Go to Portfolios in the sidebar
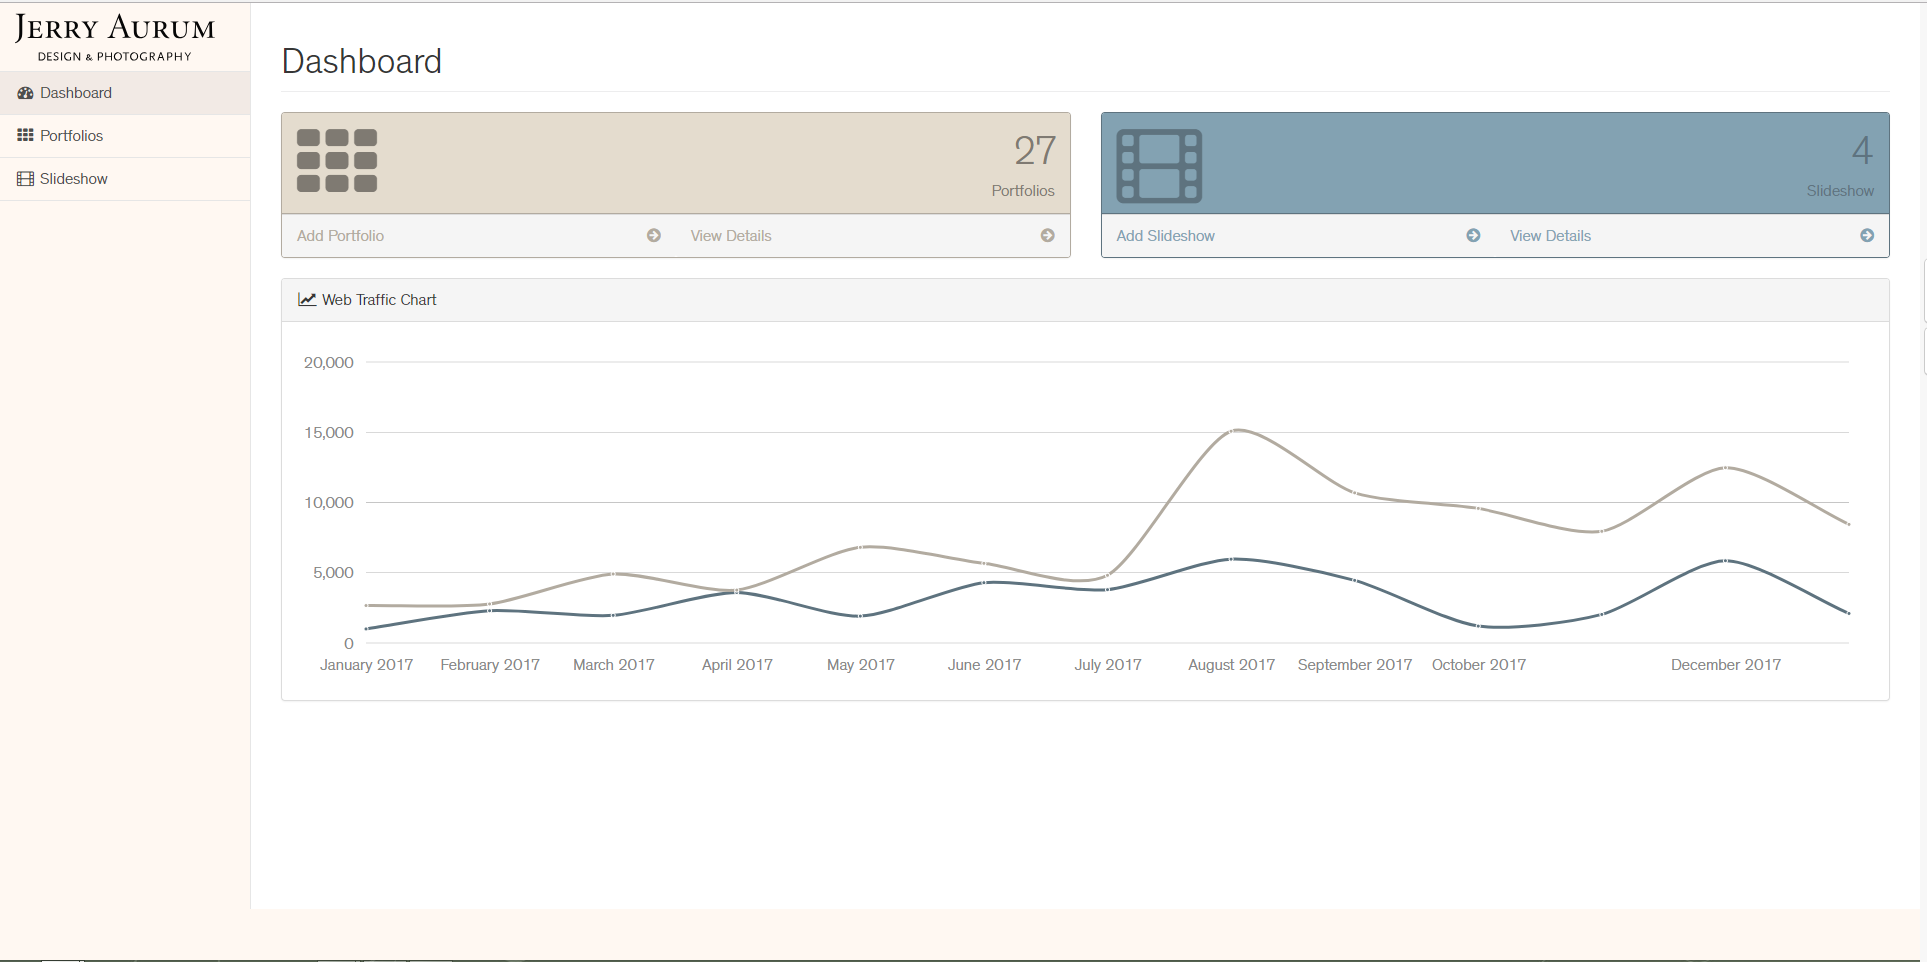Viewport: 1927px width, 962px height. pyautogui.click(x=71, y=136)
